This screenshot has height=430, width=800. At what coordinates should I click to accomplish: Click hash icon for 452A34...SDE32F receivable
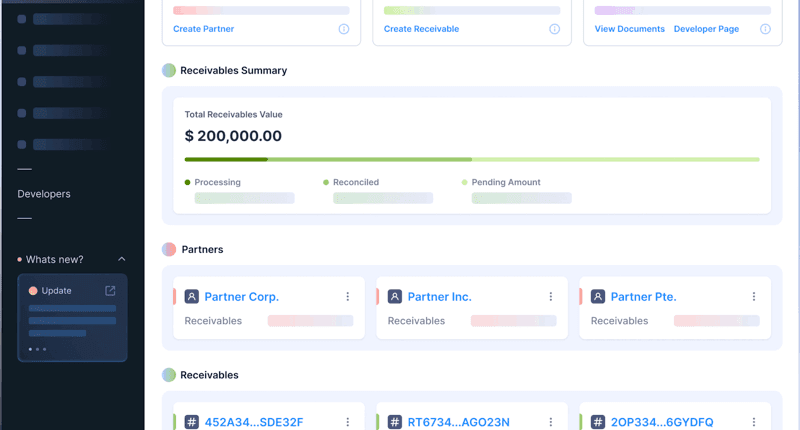[192, 422]
